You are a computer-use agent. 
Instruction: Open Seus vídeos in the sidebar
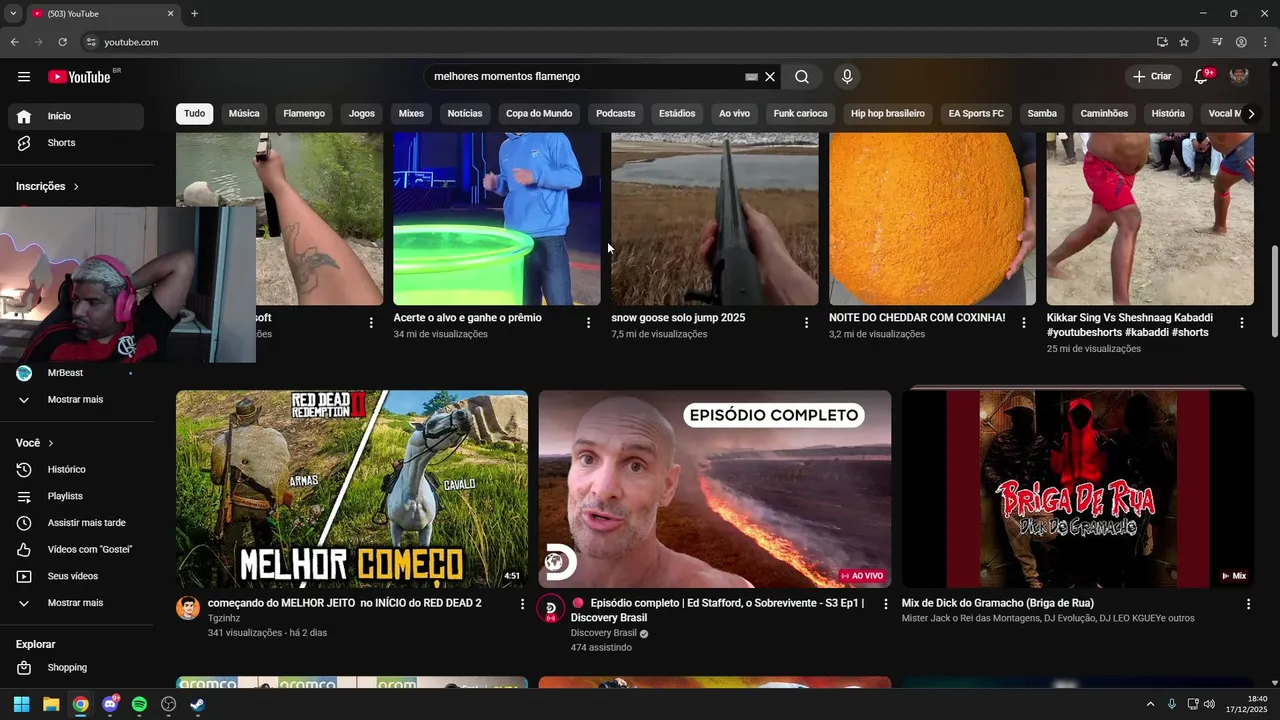pyautogui.click(x=76, y=576)
